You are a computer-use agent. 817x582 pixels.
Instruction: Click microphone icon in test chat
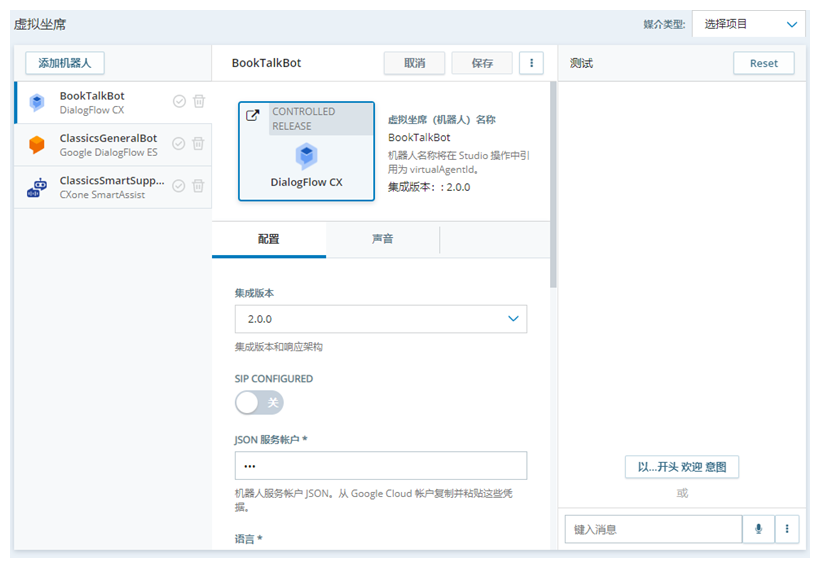coord(759,529)
